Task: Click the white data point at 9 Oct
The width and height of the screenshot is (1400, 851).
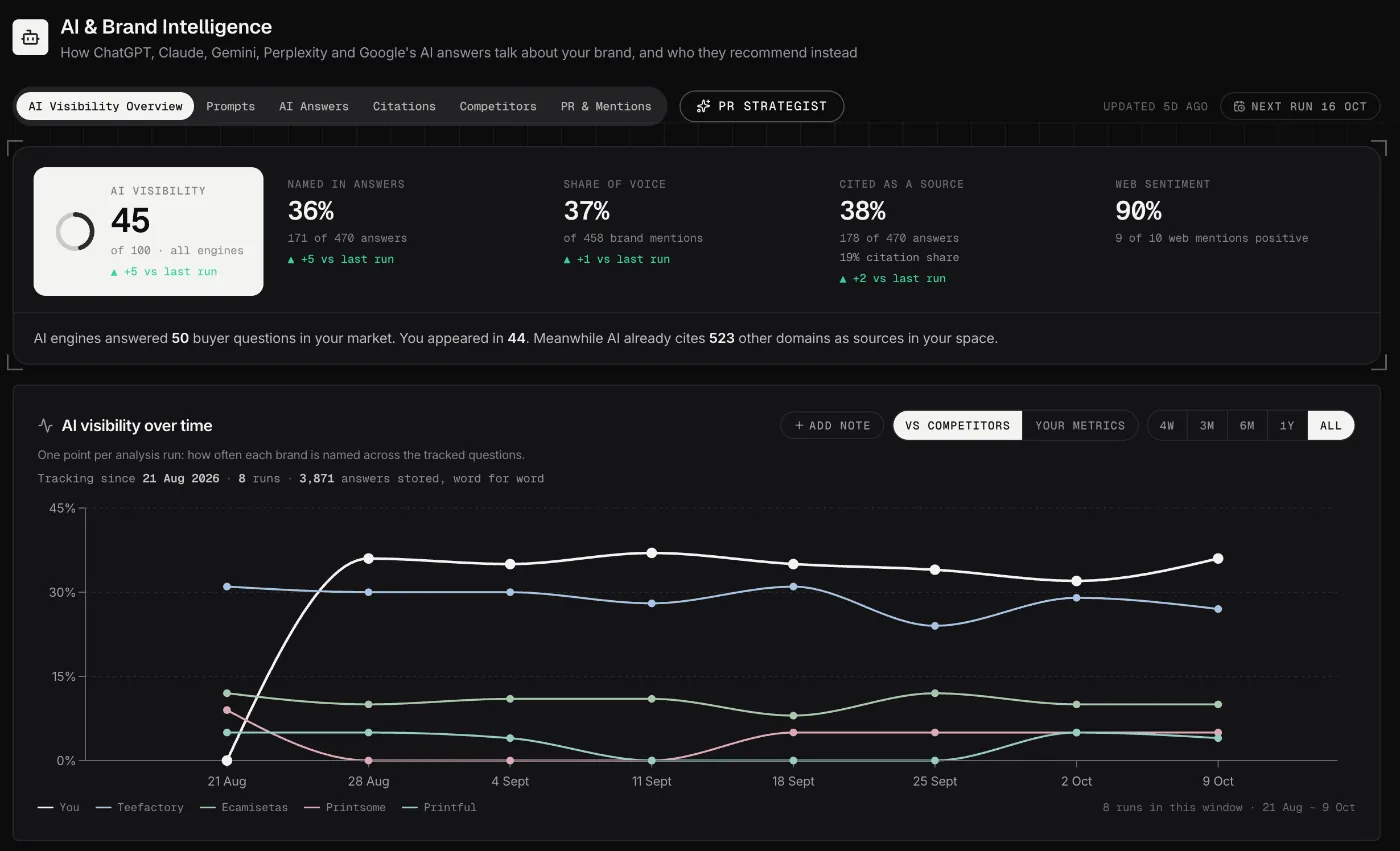Action: tap(1218, 558)
